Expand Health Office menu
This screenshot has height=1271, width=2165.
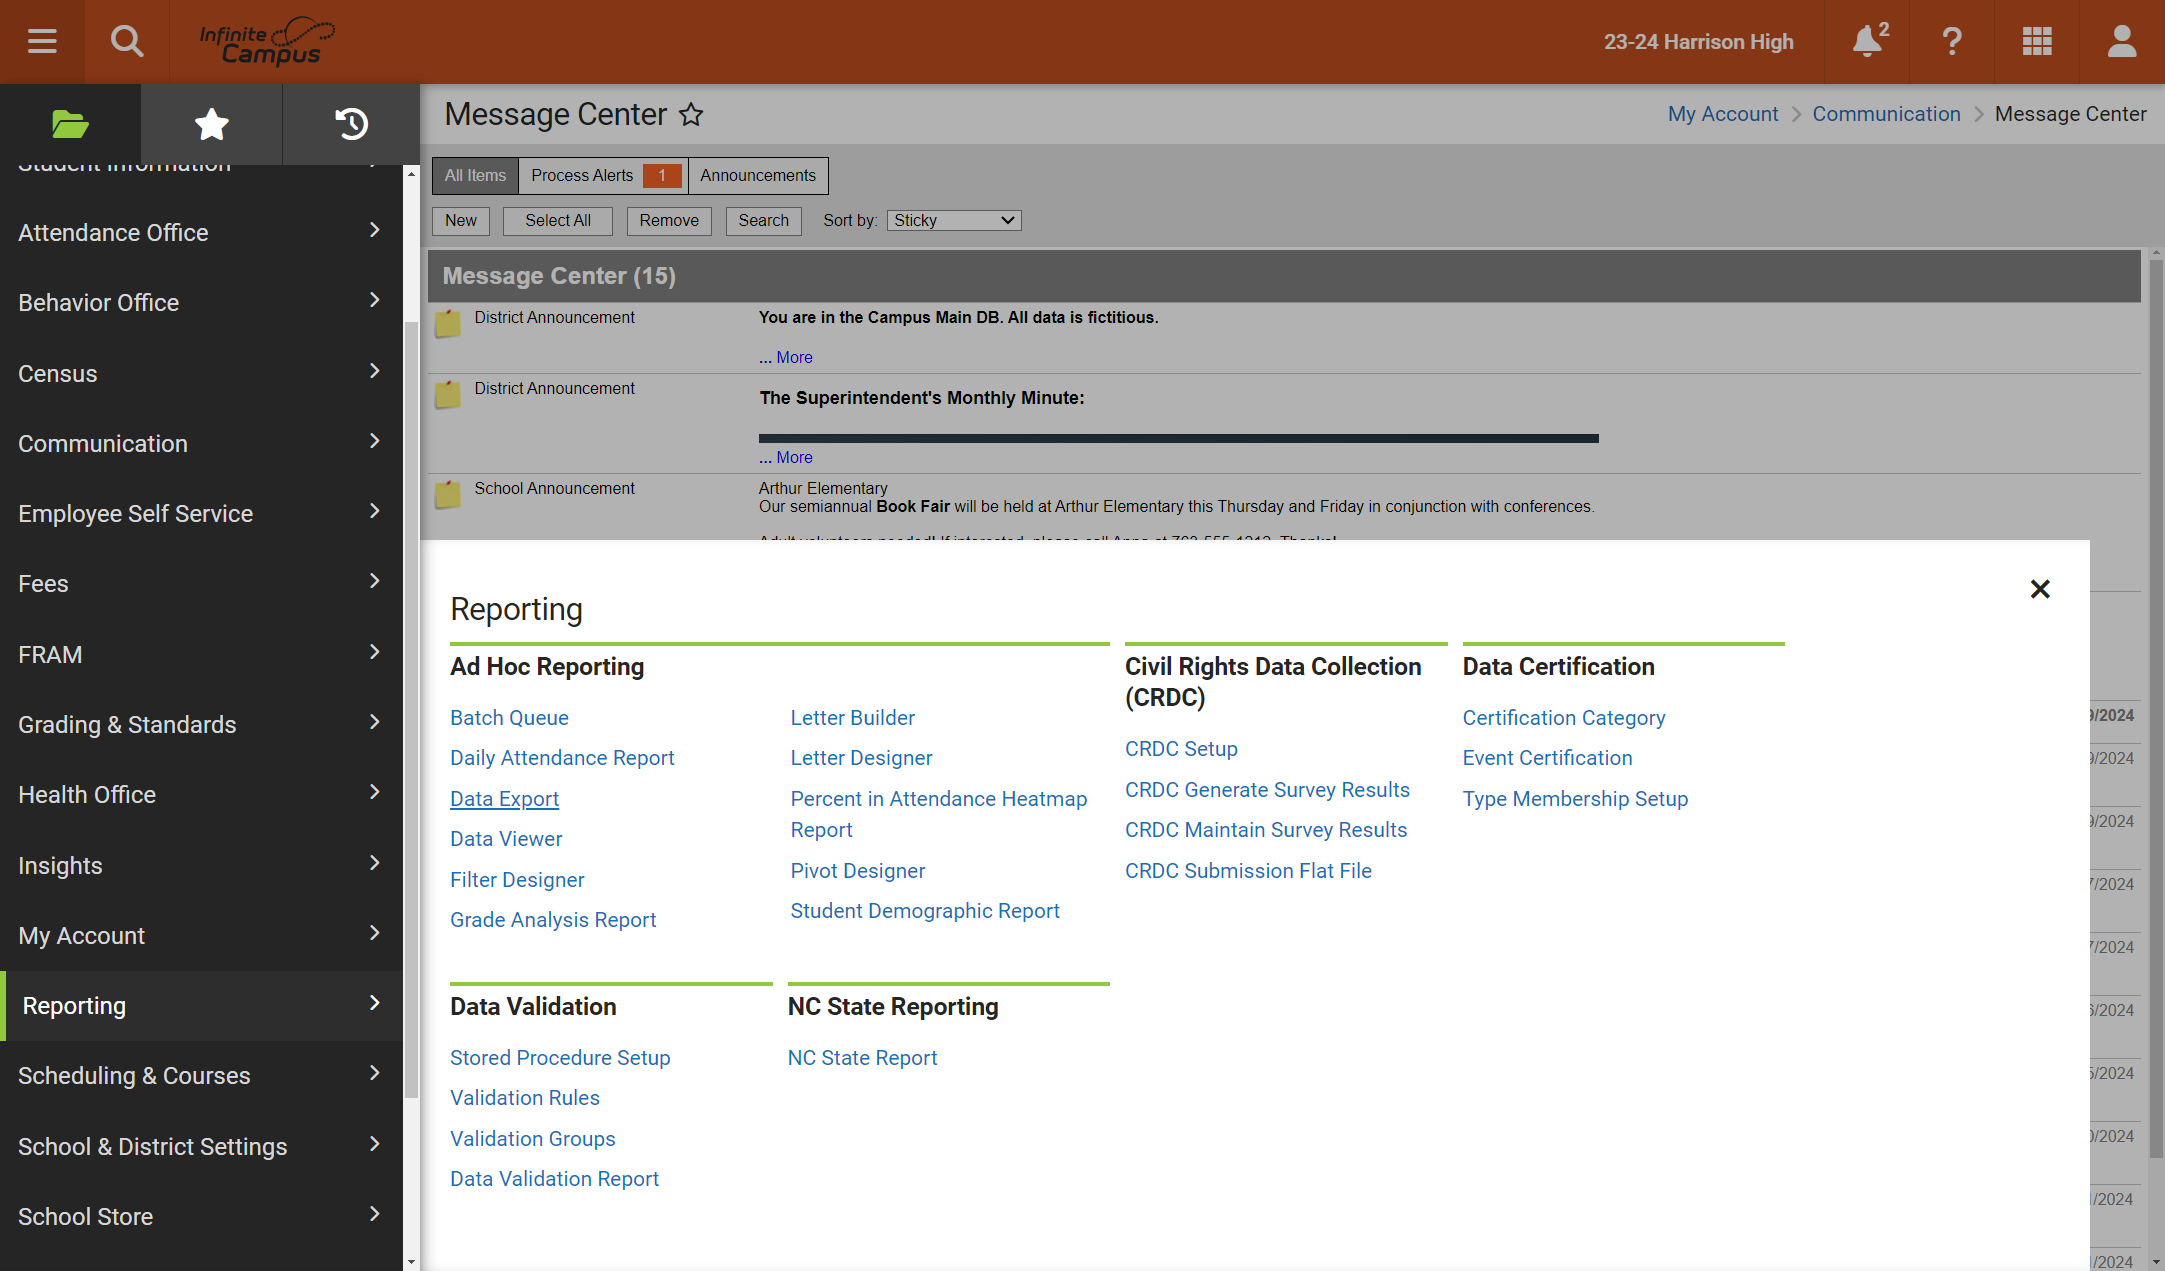tap(201, 794)
